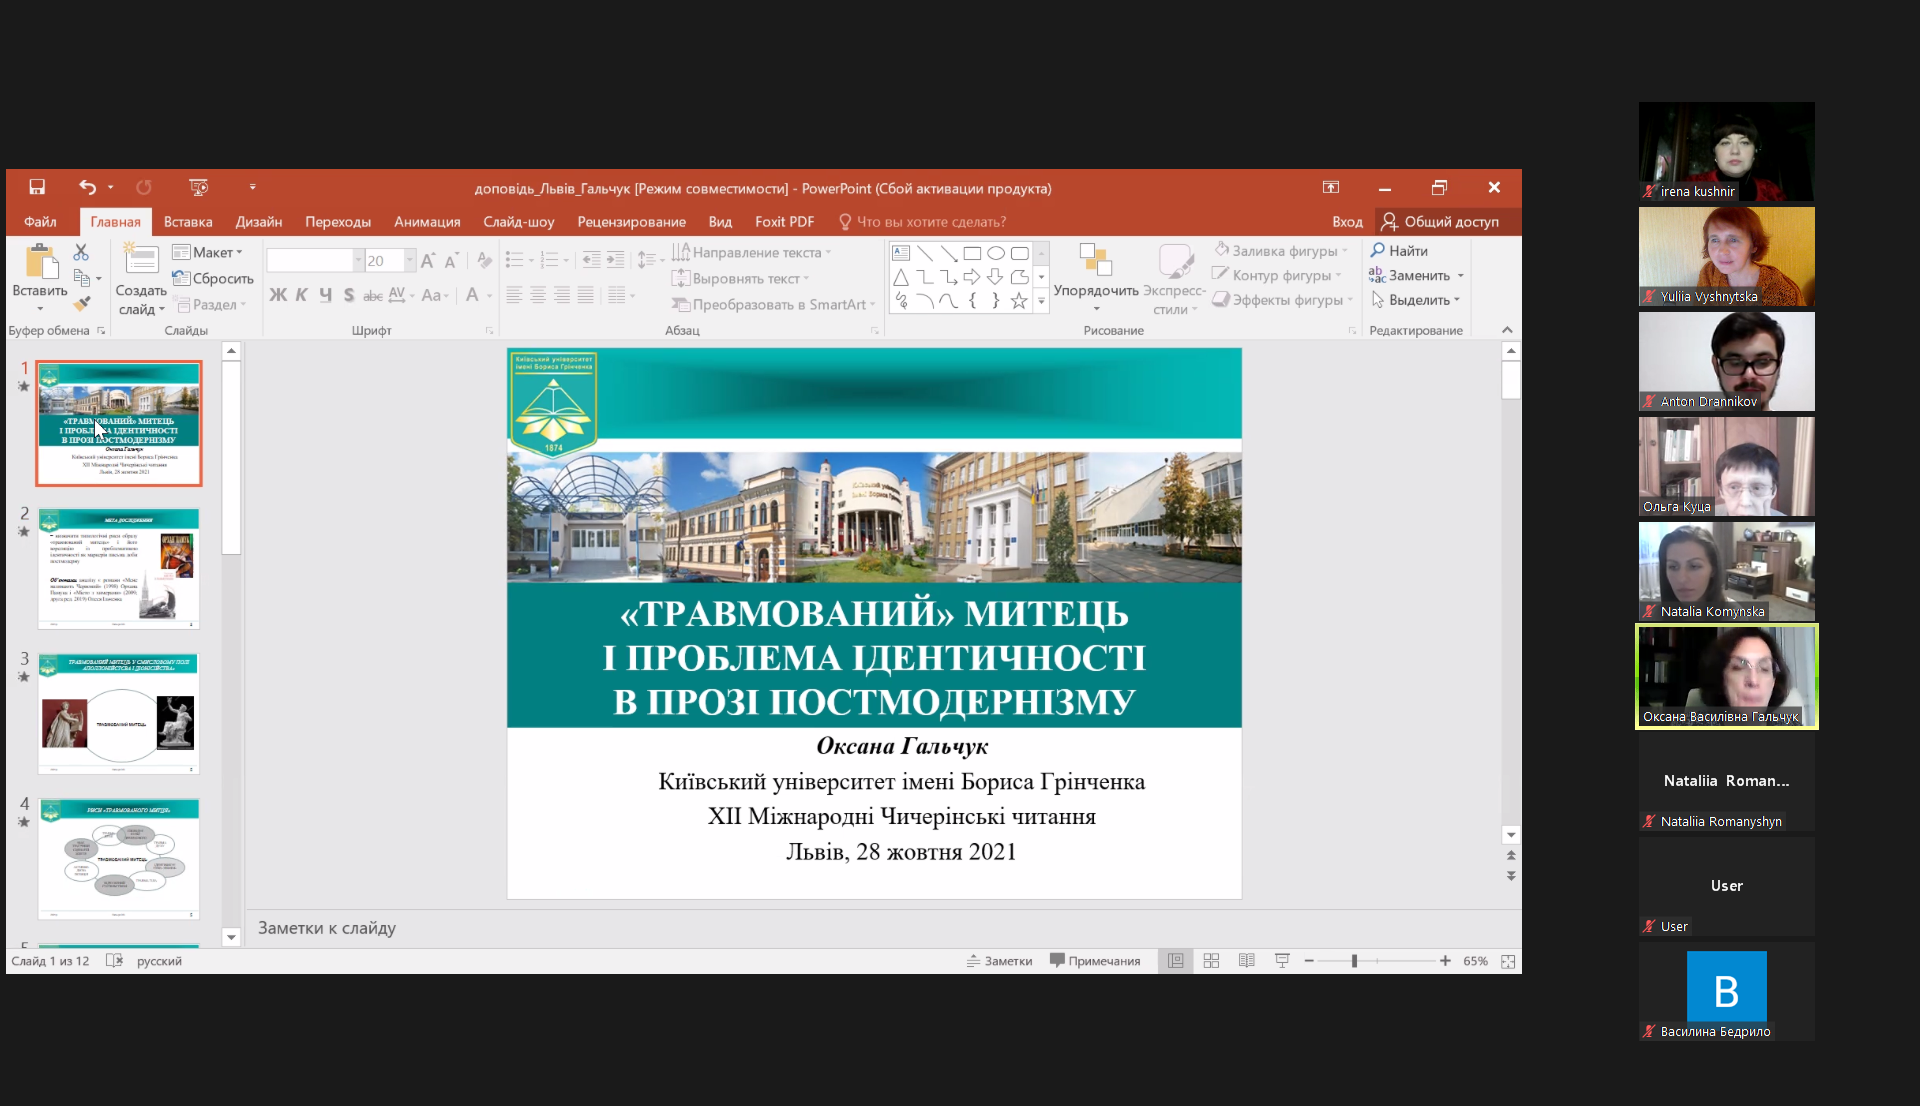1920x1106 pixels.
Task: Click the Cut scissors icon
Action: pos(81,252)
